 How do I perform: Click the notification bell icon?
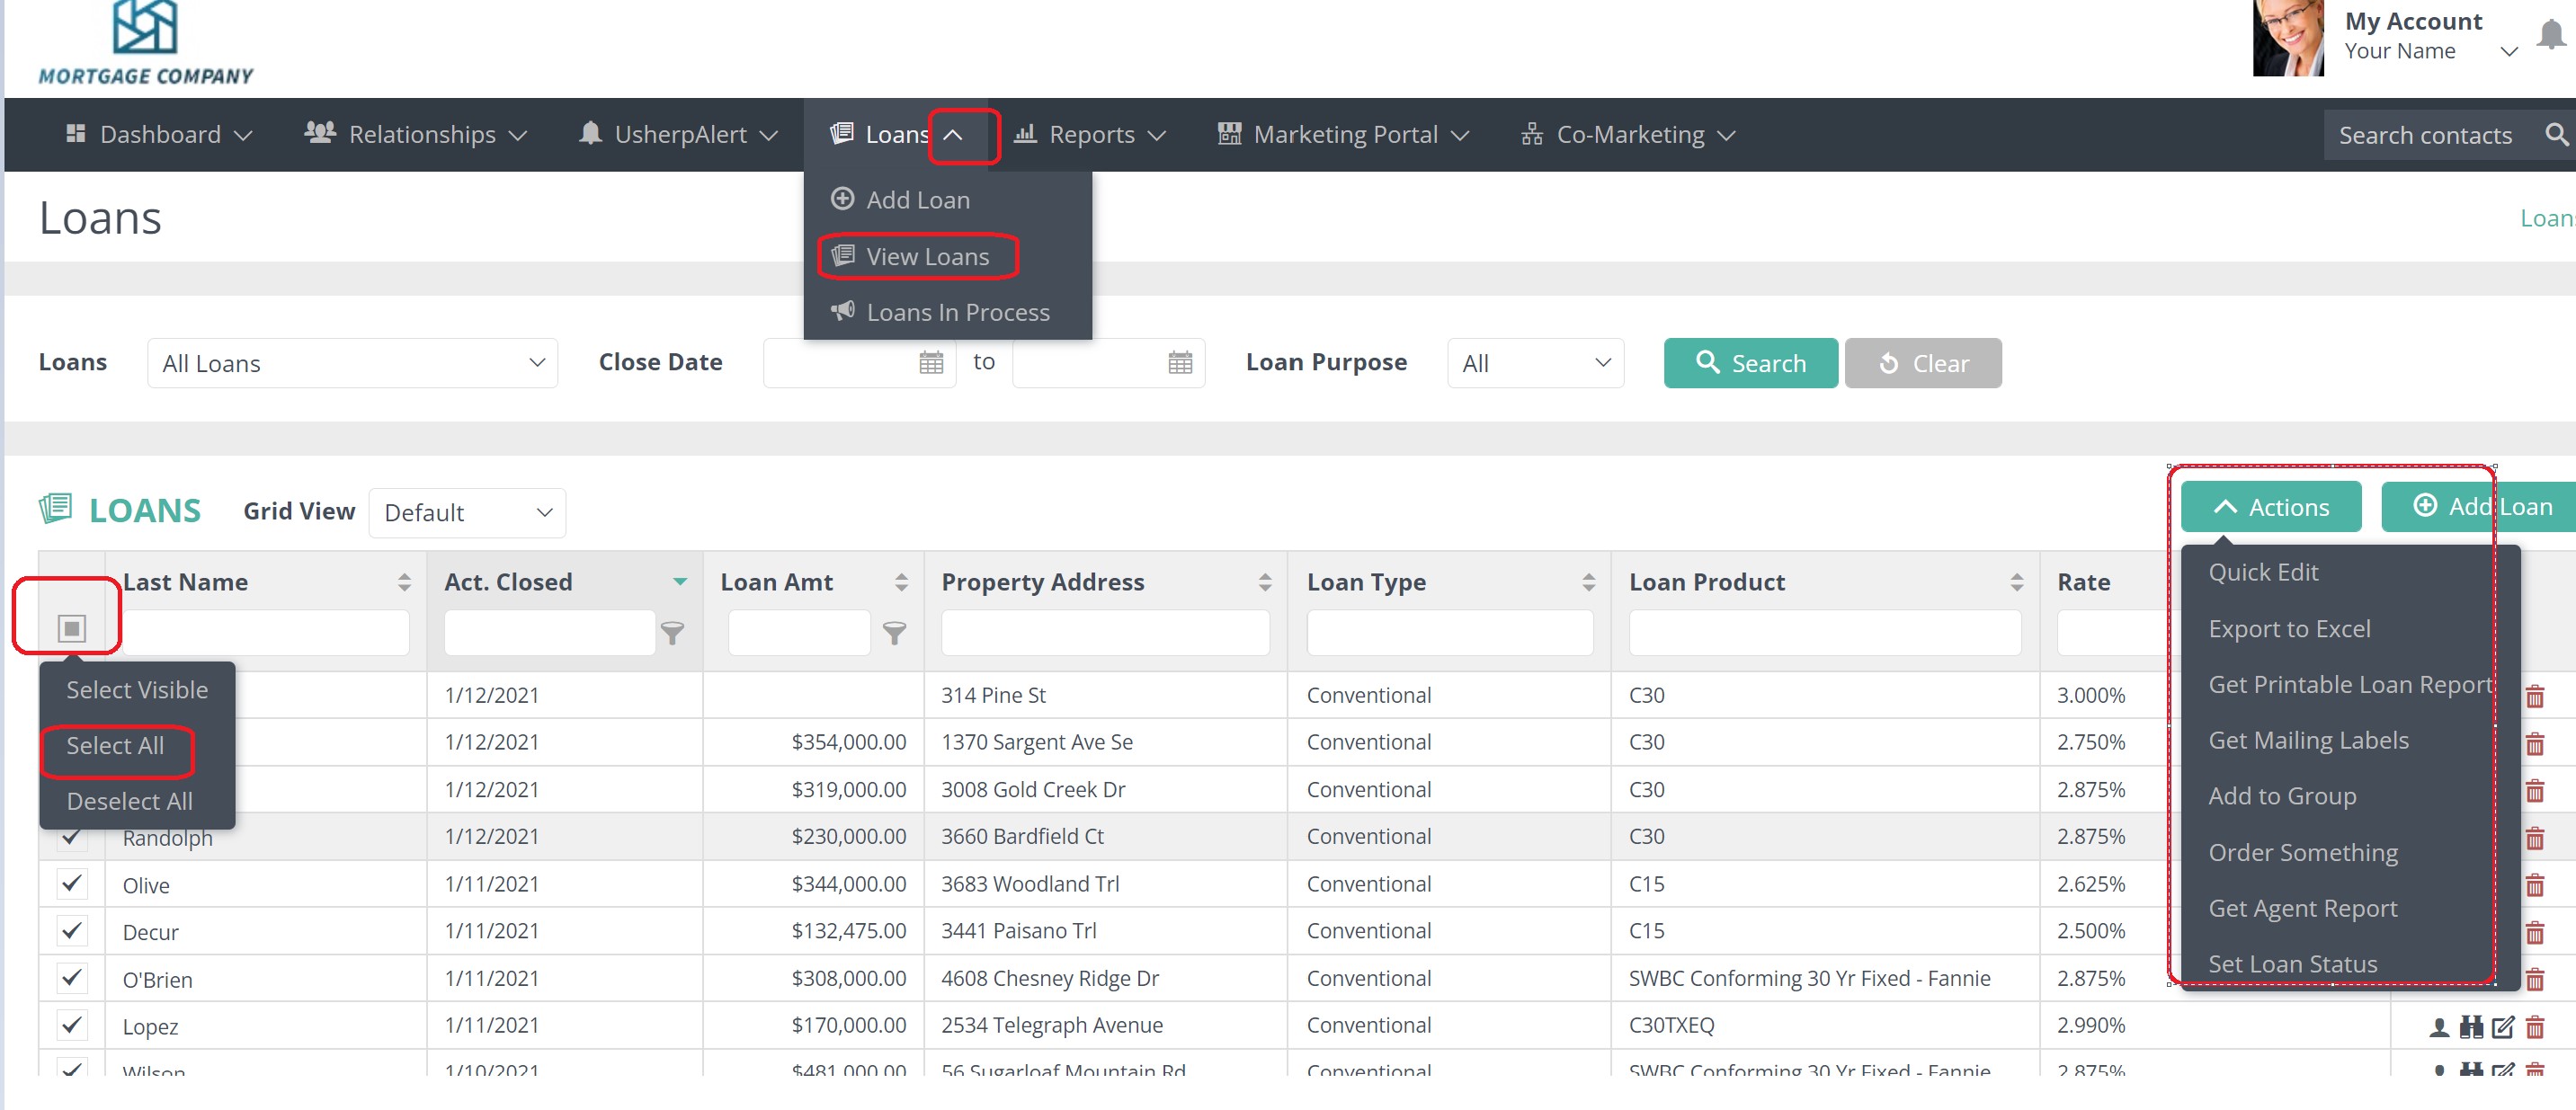pos(2551,34)
